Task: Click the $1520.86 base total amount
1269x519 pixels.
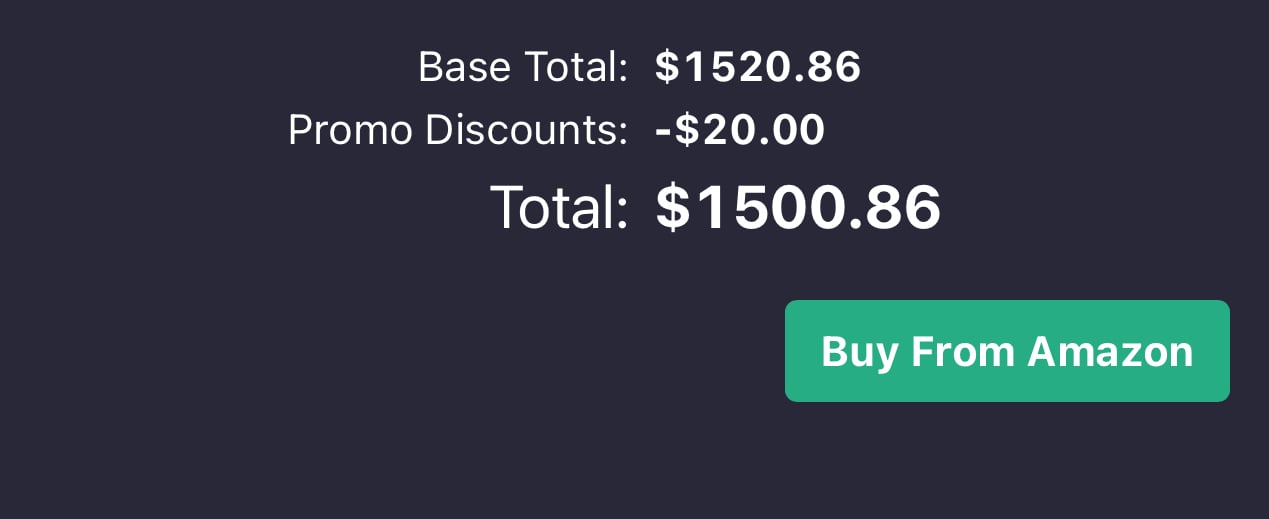Action: pyautogui.click(x=758, y=67)
